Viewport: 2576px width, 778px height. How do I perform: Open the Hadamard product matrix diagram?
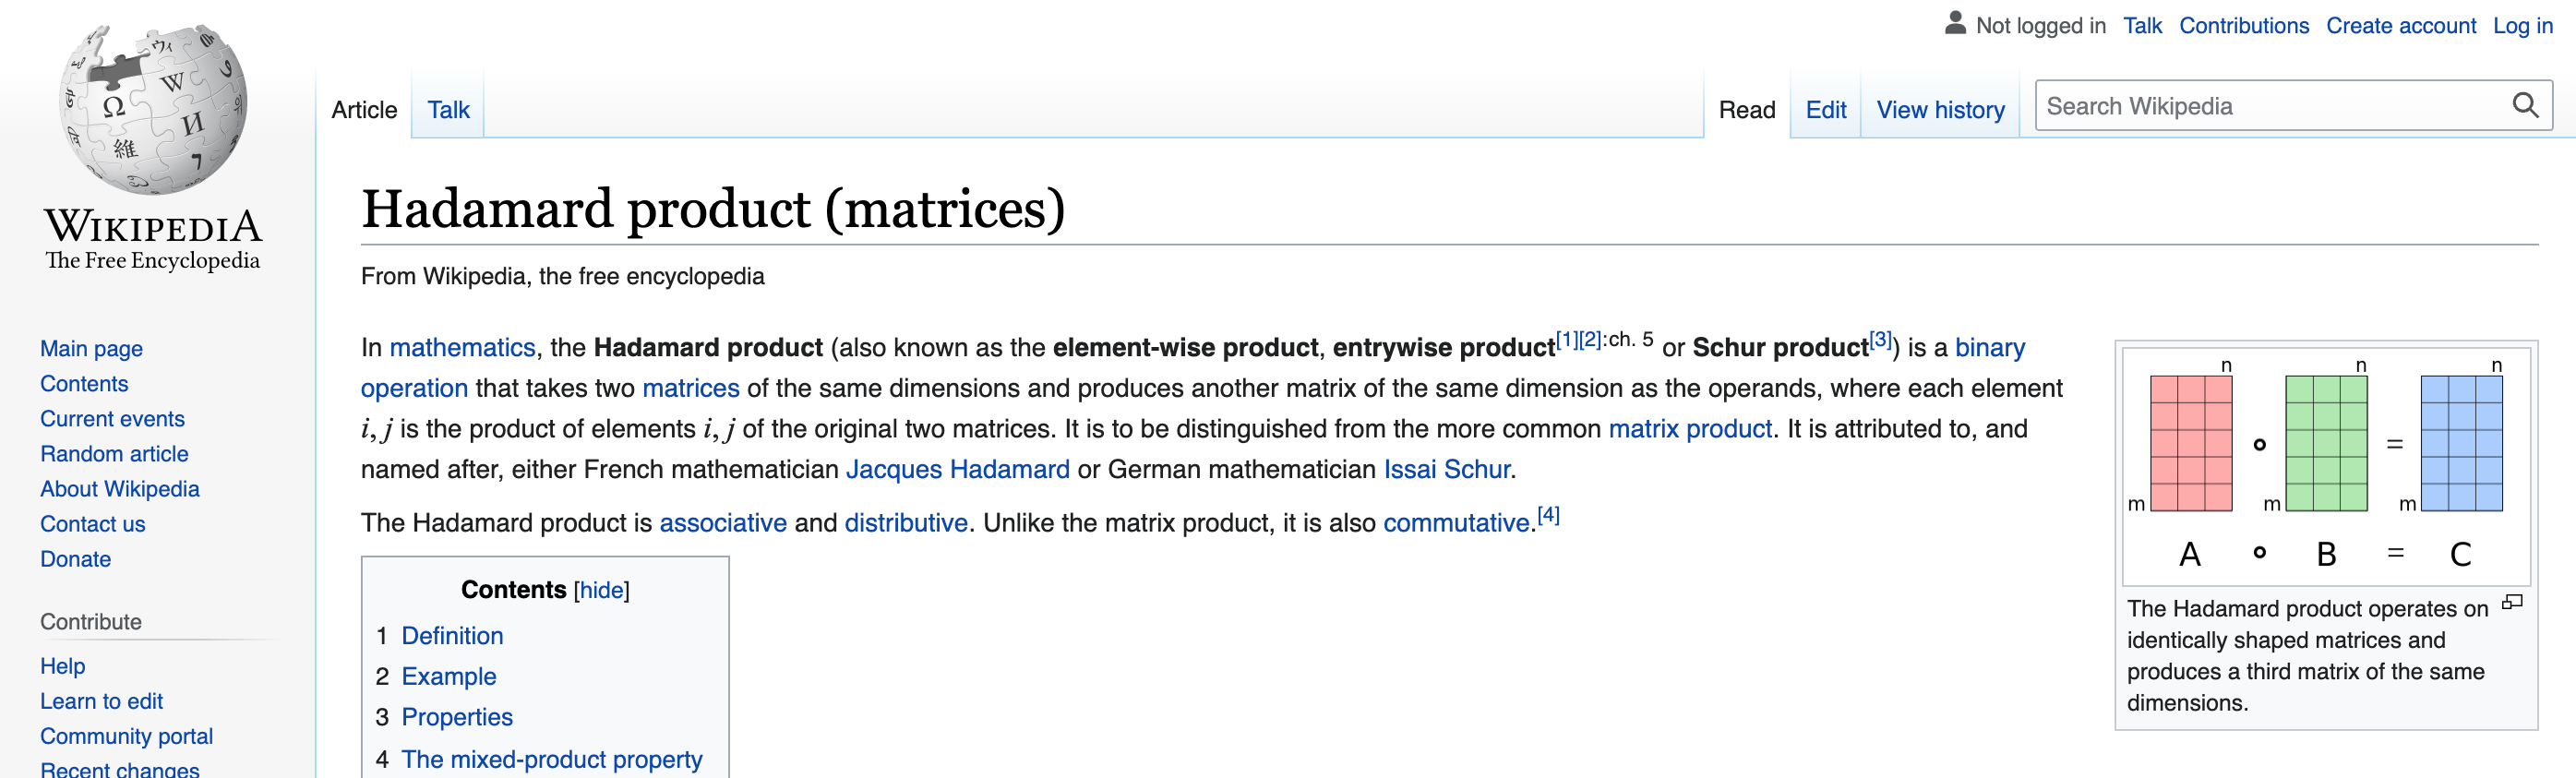pyautogui.click(x=2326, y=466)
